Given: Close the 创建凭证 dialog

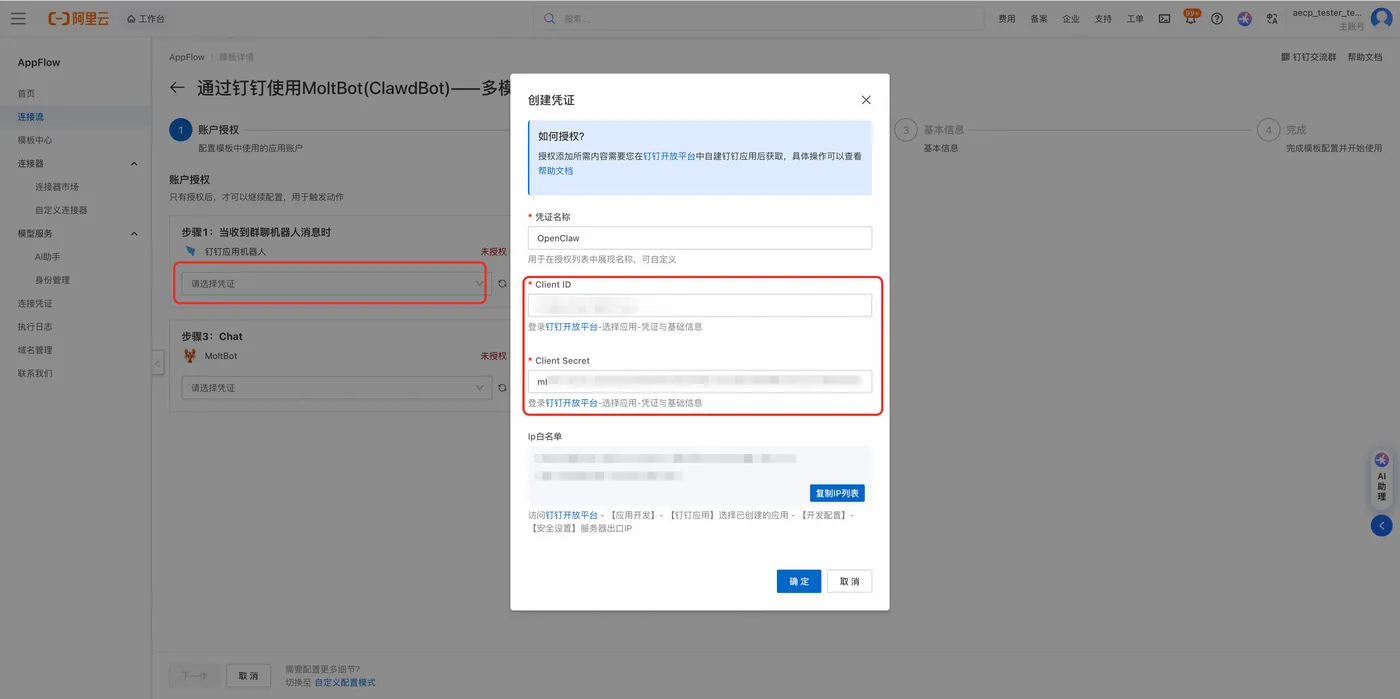Looking at the screenshot, I should 866,100.
